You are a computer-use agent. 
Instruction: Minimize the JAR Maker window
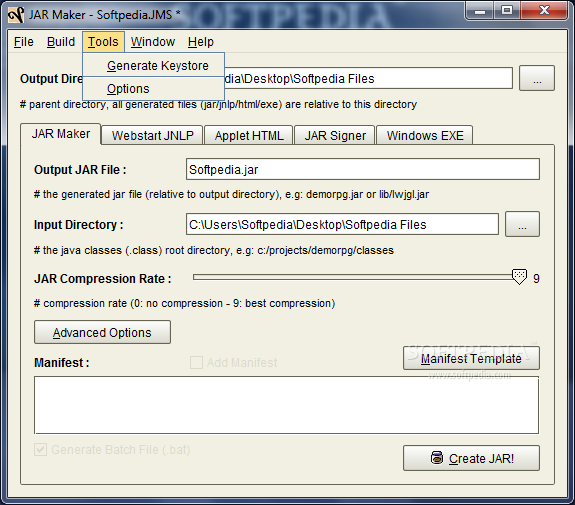coord(480,11)
